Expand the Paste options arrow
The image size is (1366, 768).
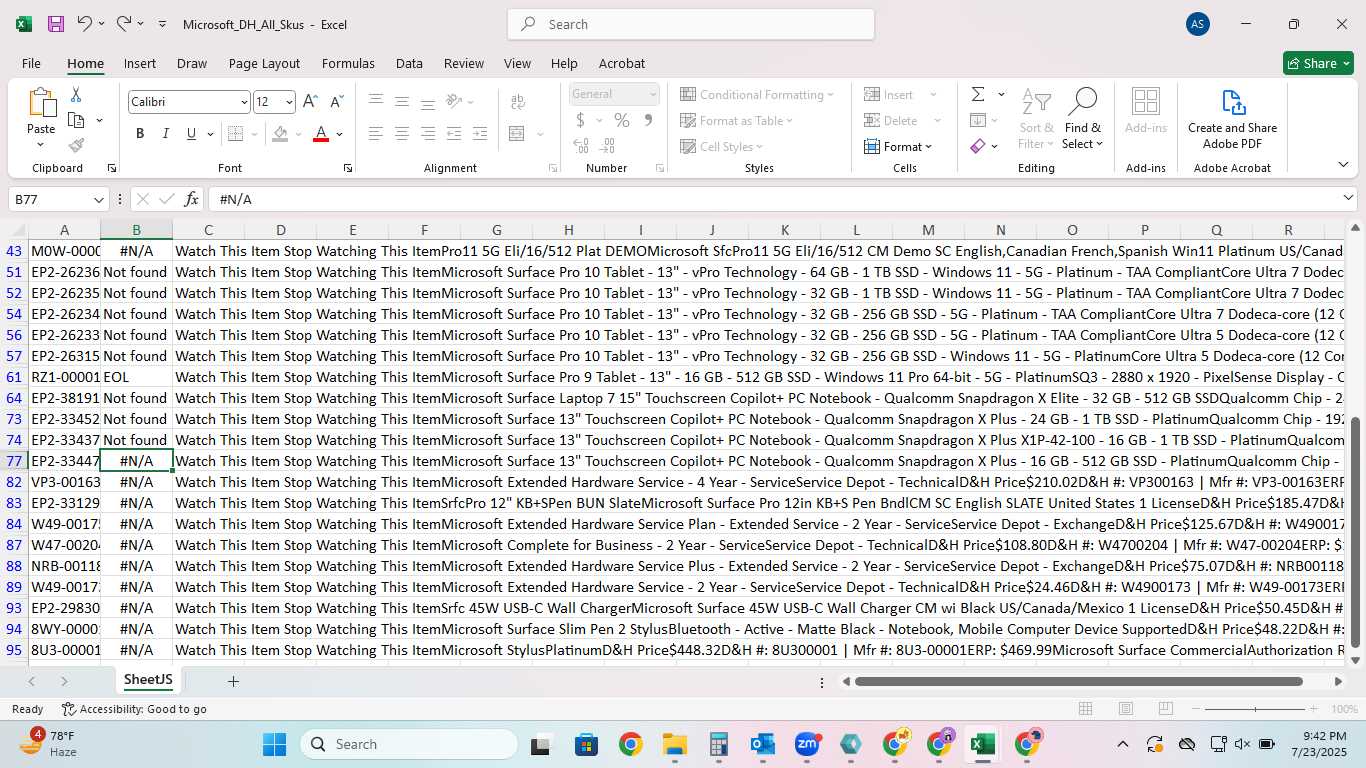(x=41, y=146)
